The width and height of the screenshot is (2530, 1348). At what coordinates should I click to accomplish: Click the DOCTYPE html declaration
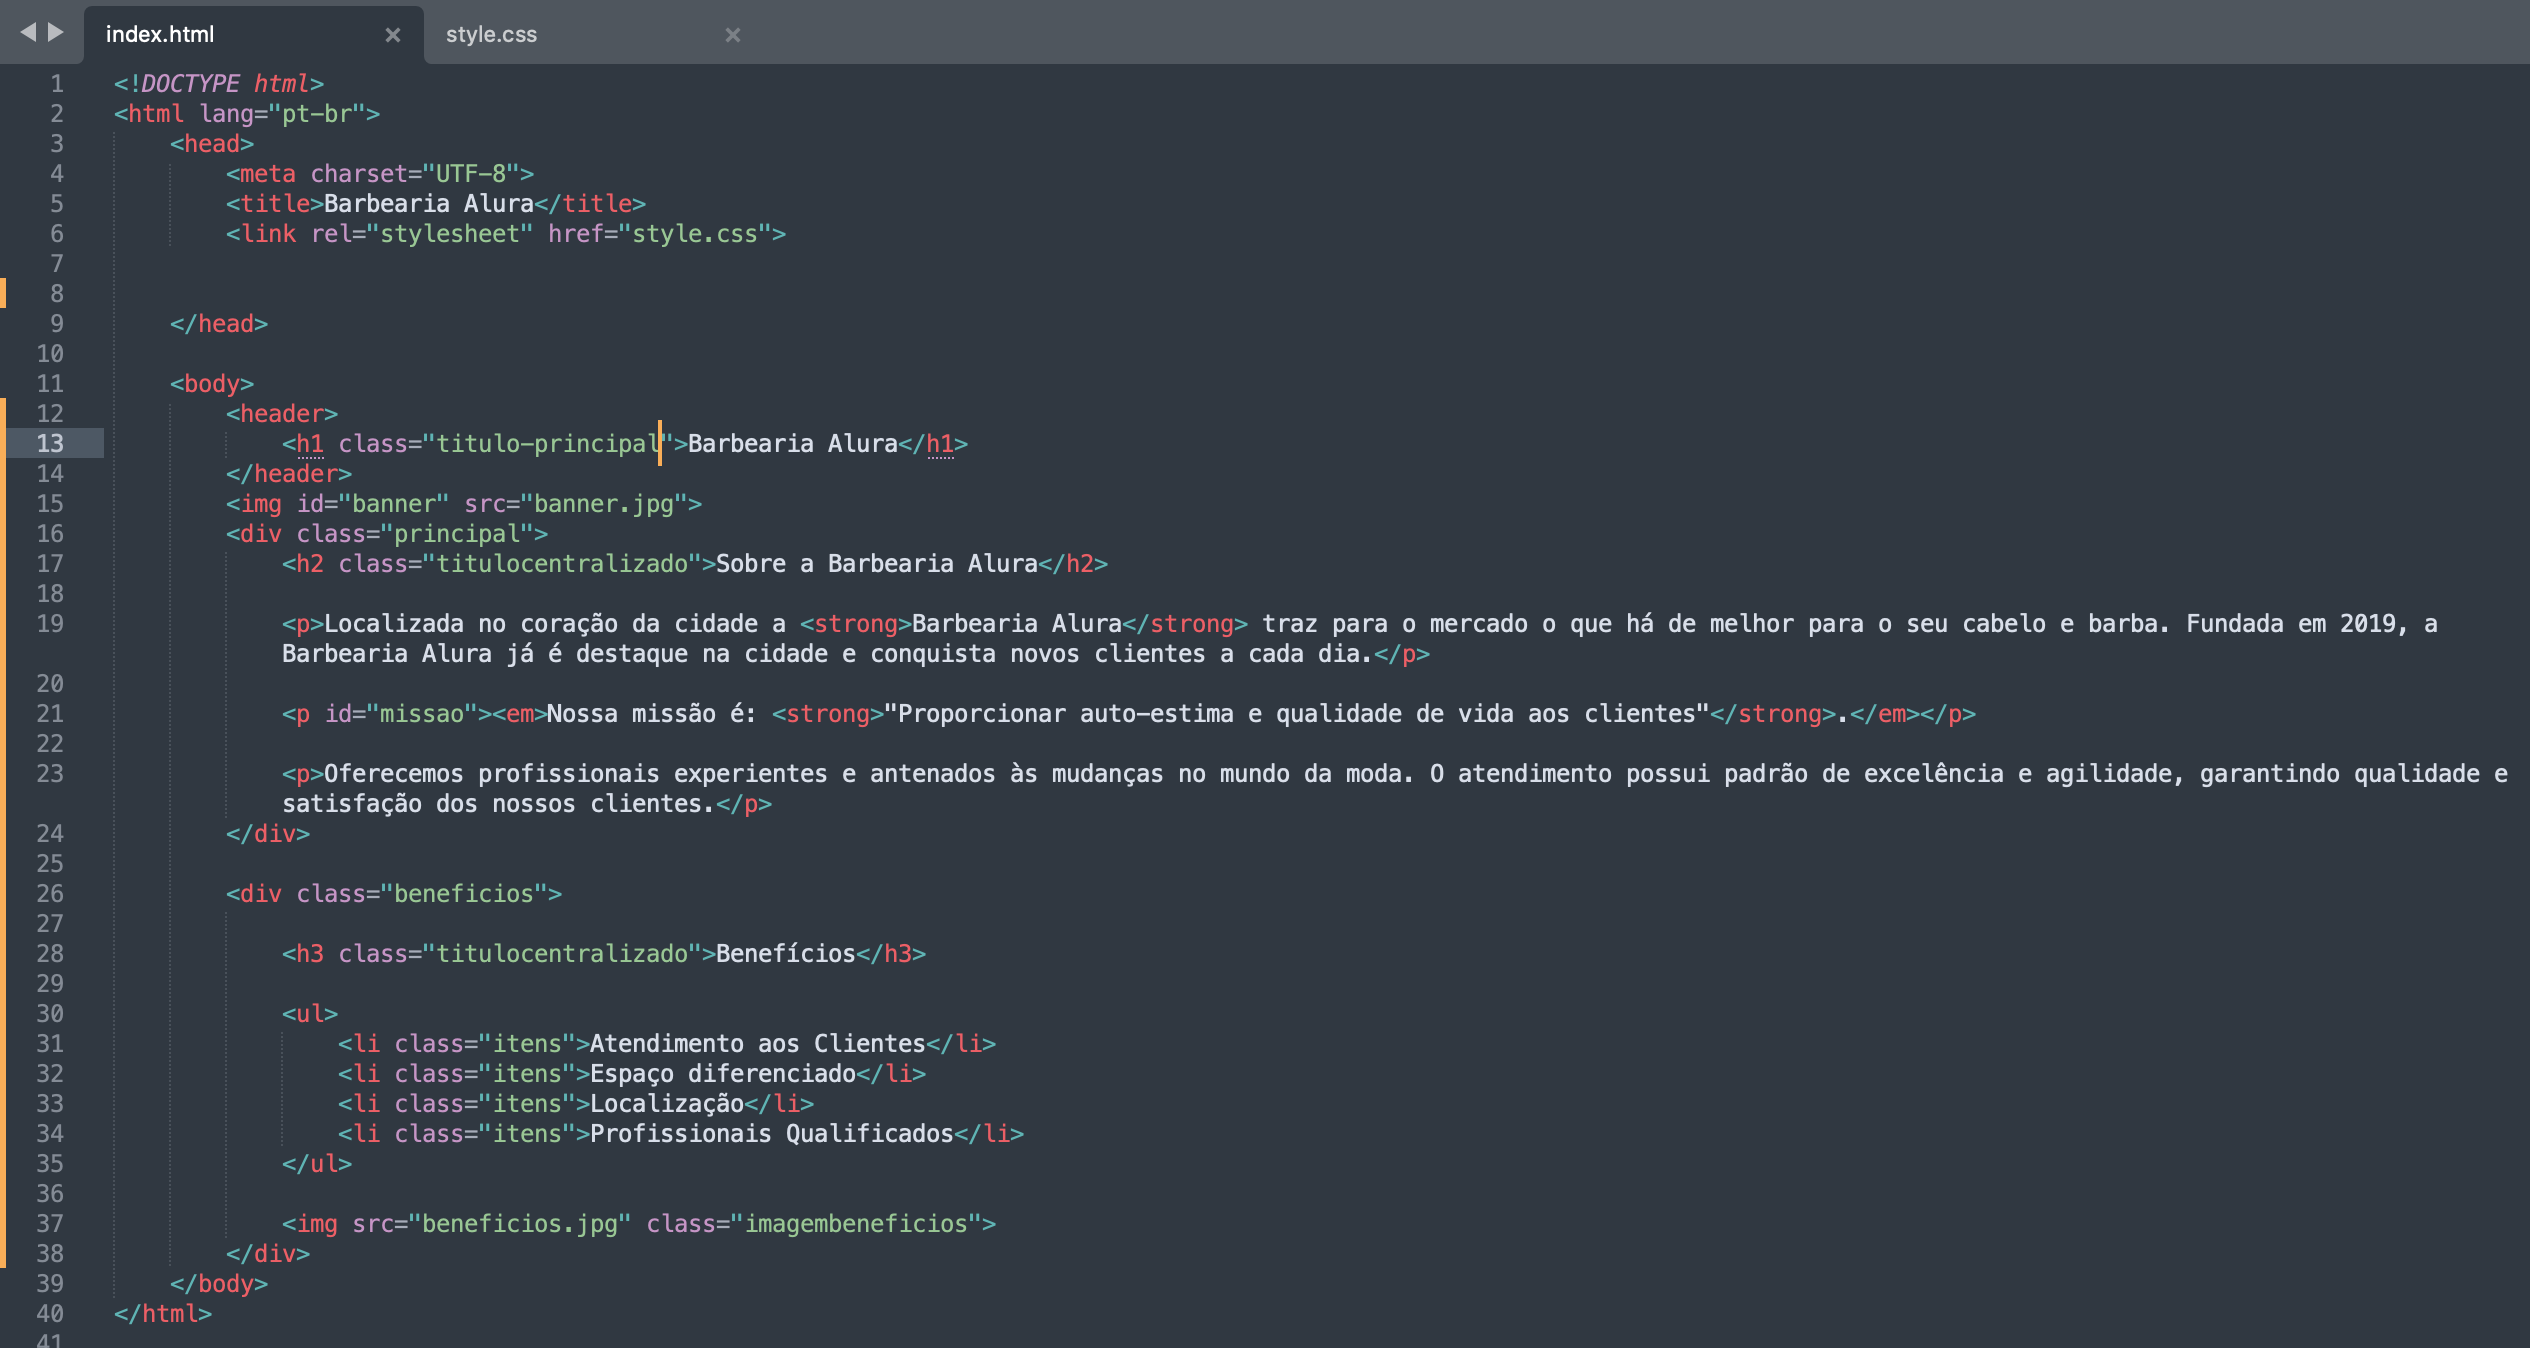[219, 83]
